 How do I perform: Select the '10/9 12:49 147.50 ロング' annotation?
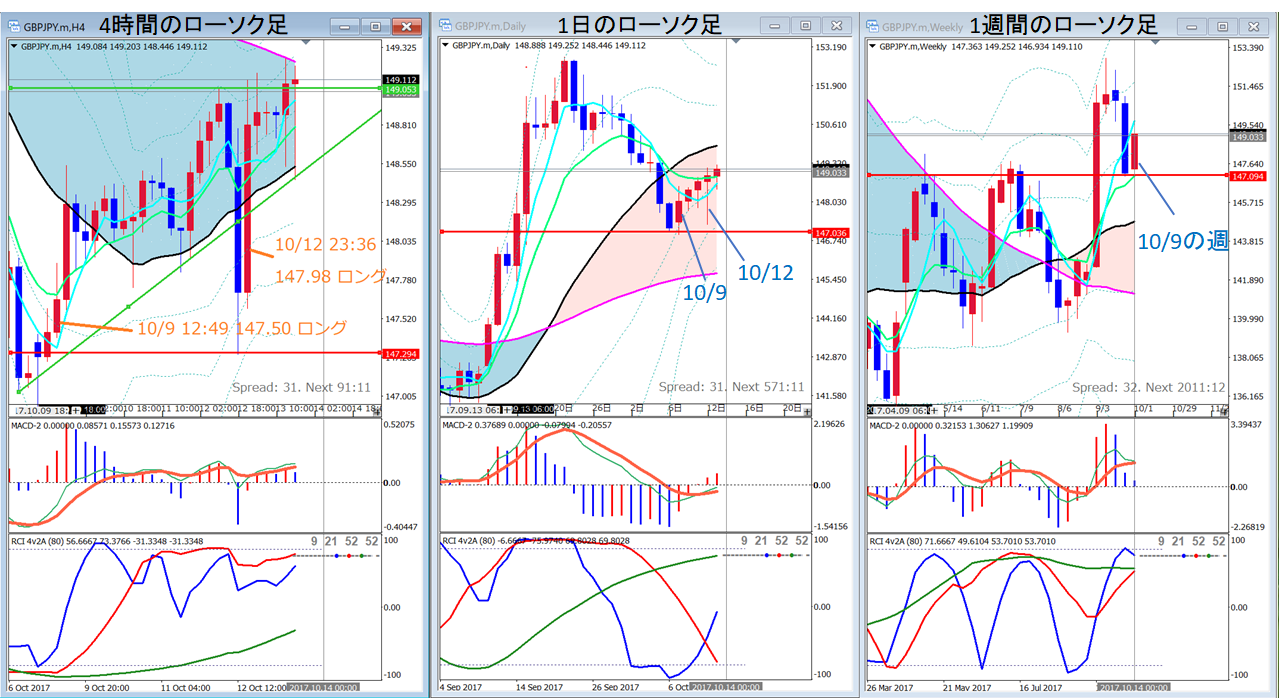click(241, 327)
